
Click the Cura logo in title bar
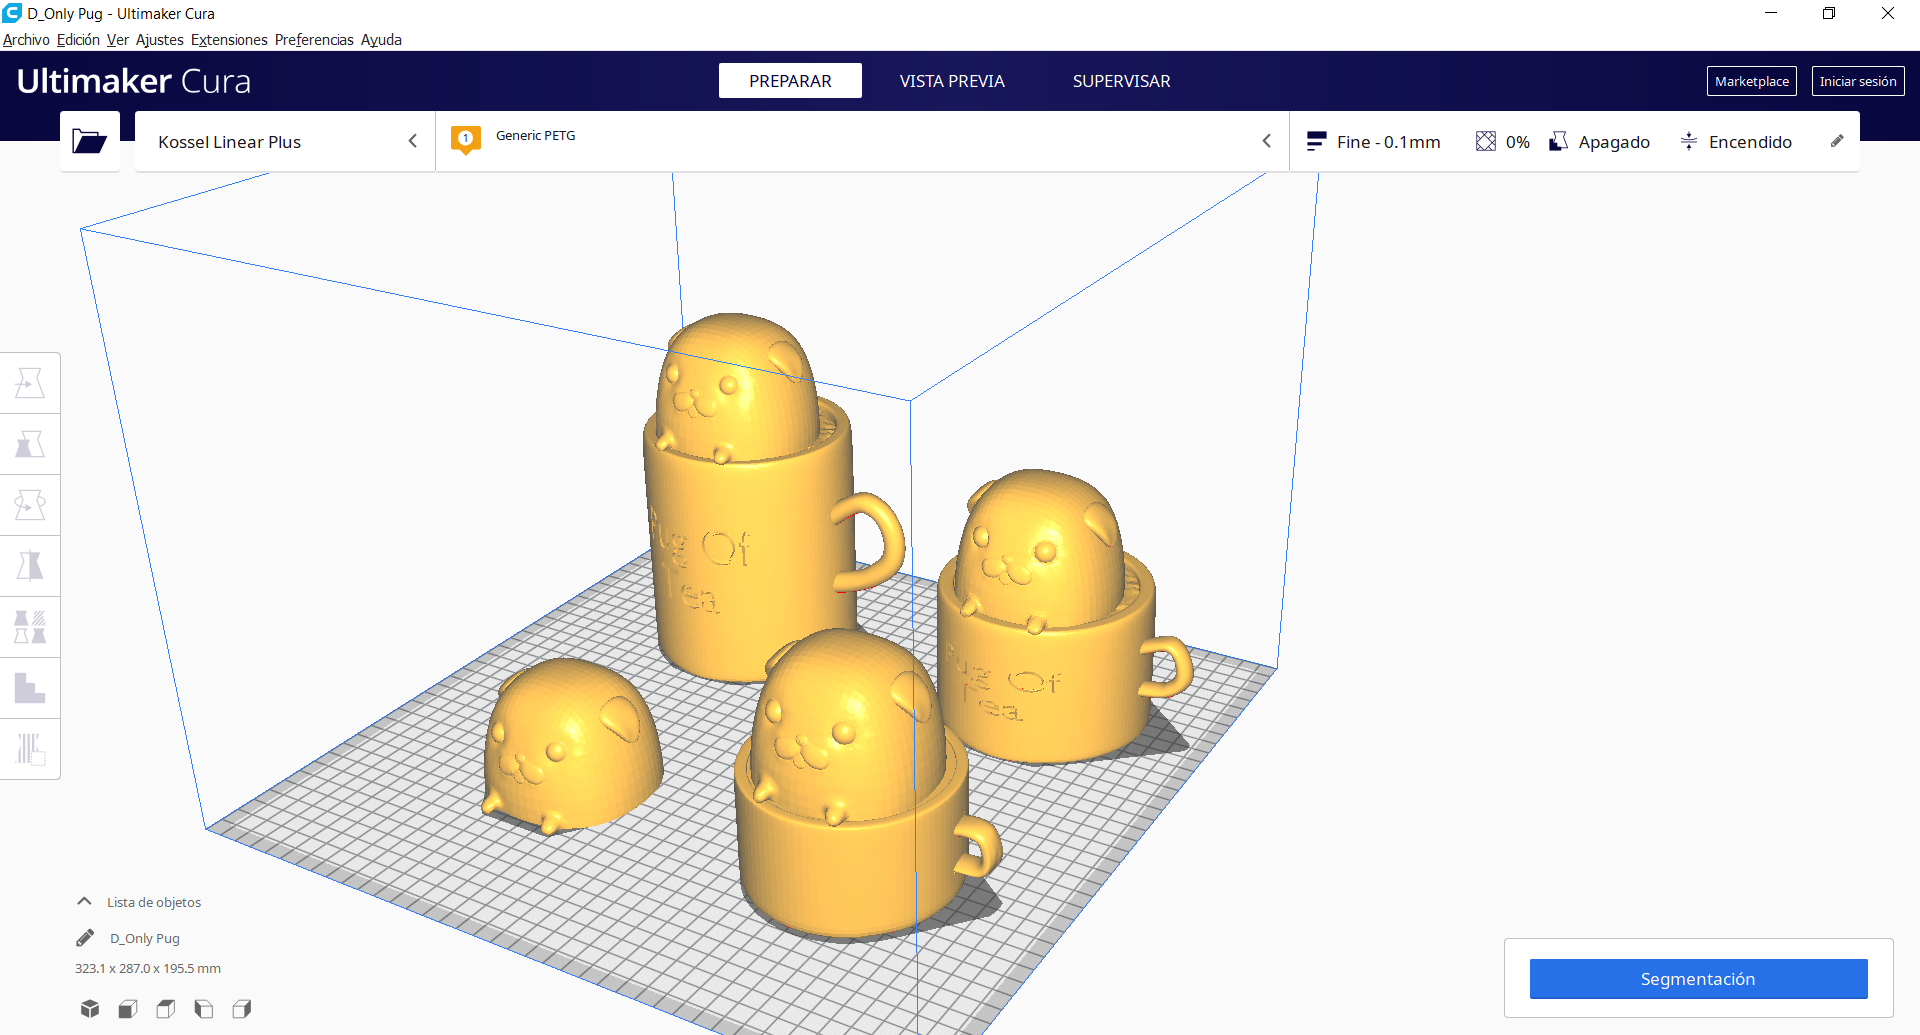[x=12, y=13]
